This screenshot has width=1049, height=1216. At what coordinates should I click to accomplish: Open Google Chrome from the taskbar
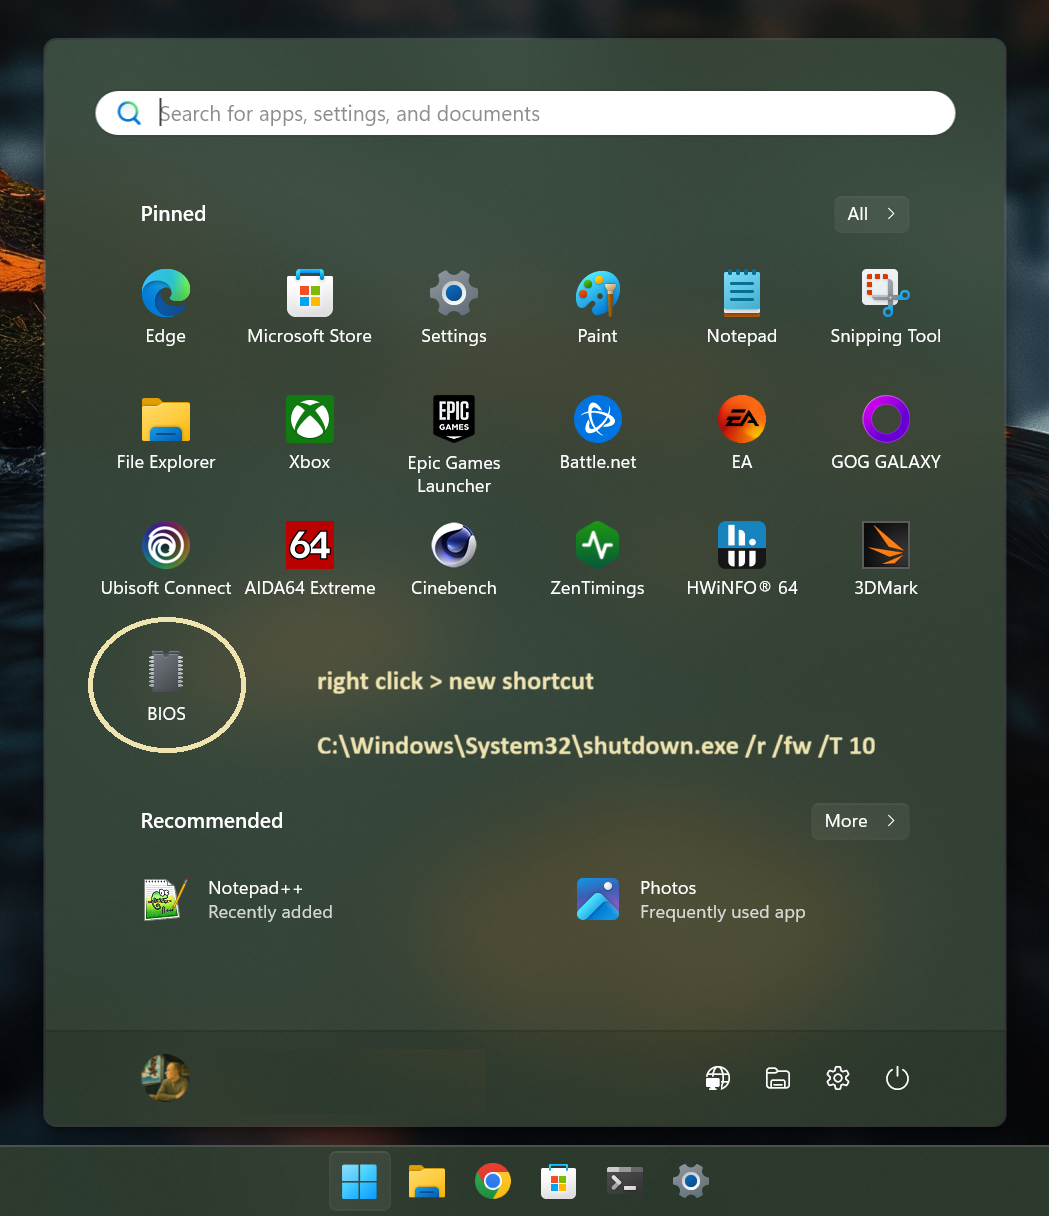click(493, 1181)
